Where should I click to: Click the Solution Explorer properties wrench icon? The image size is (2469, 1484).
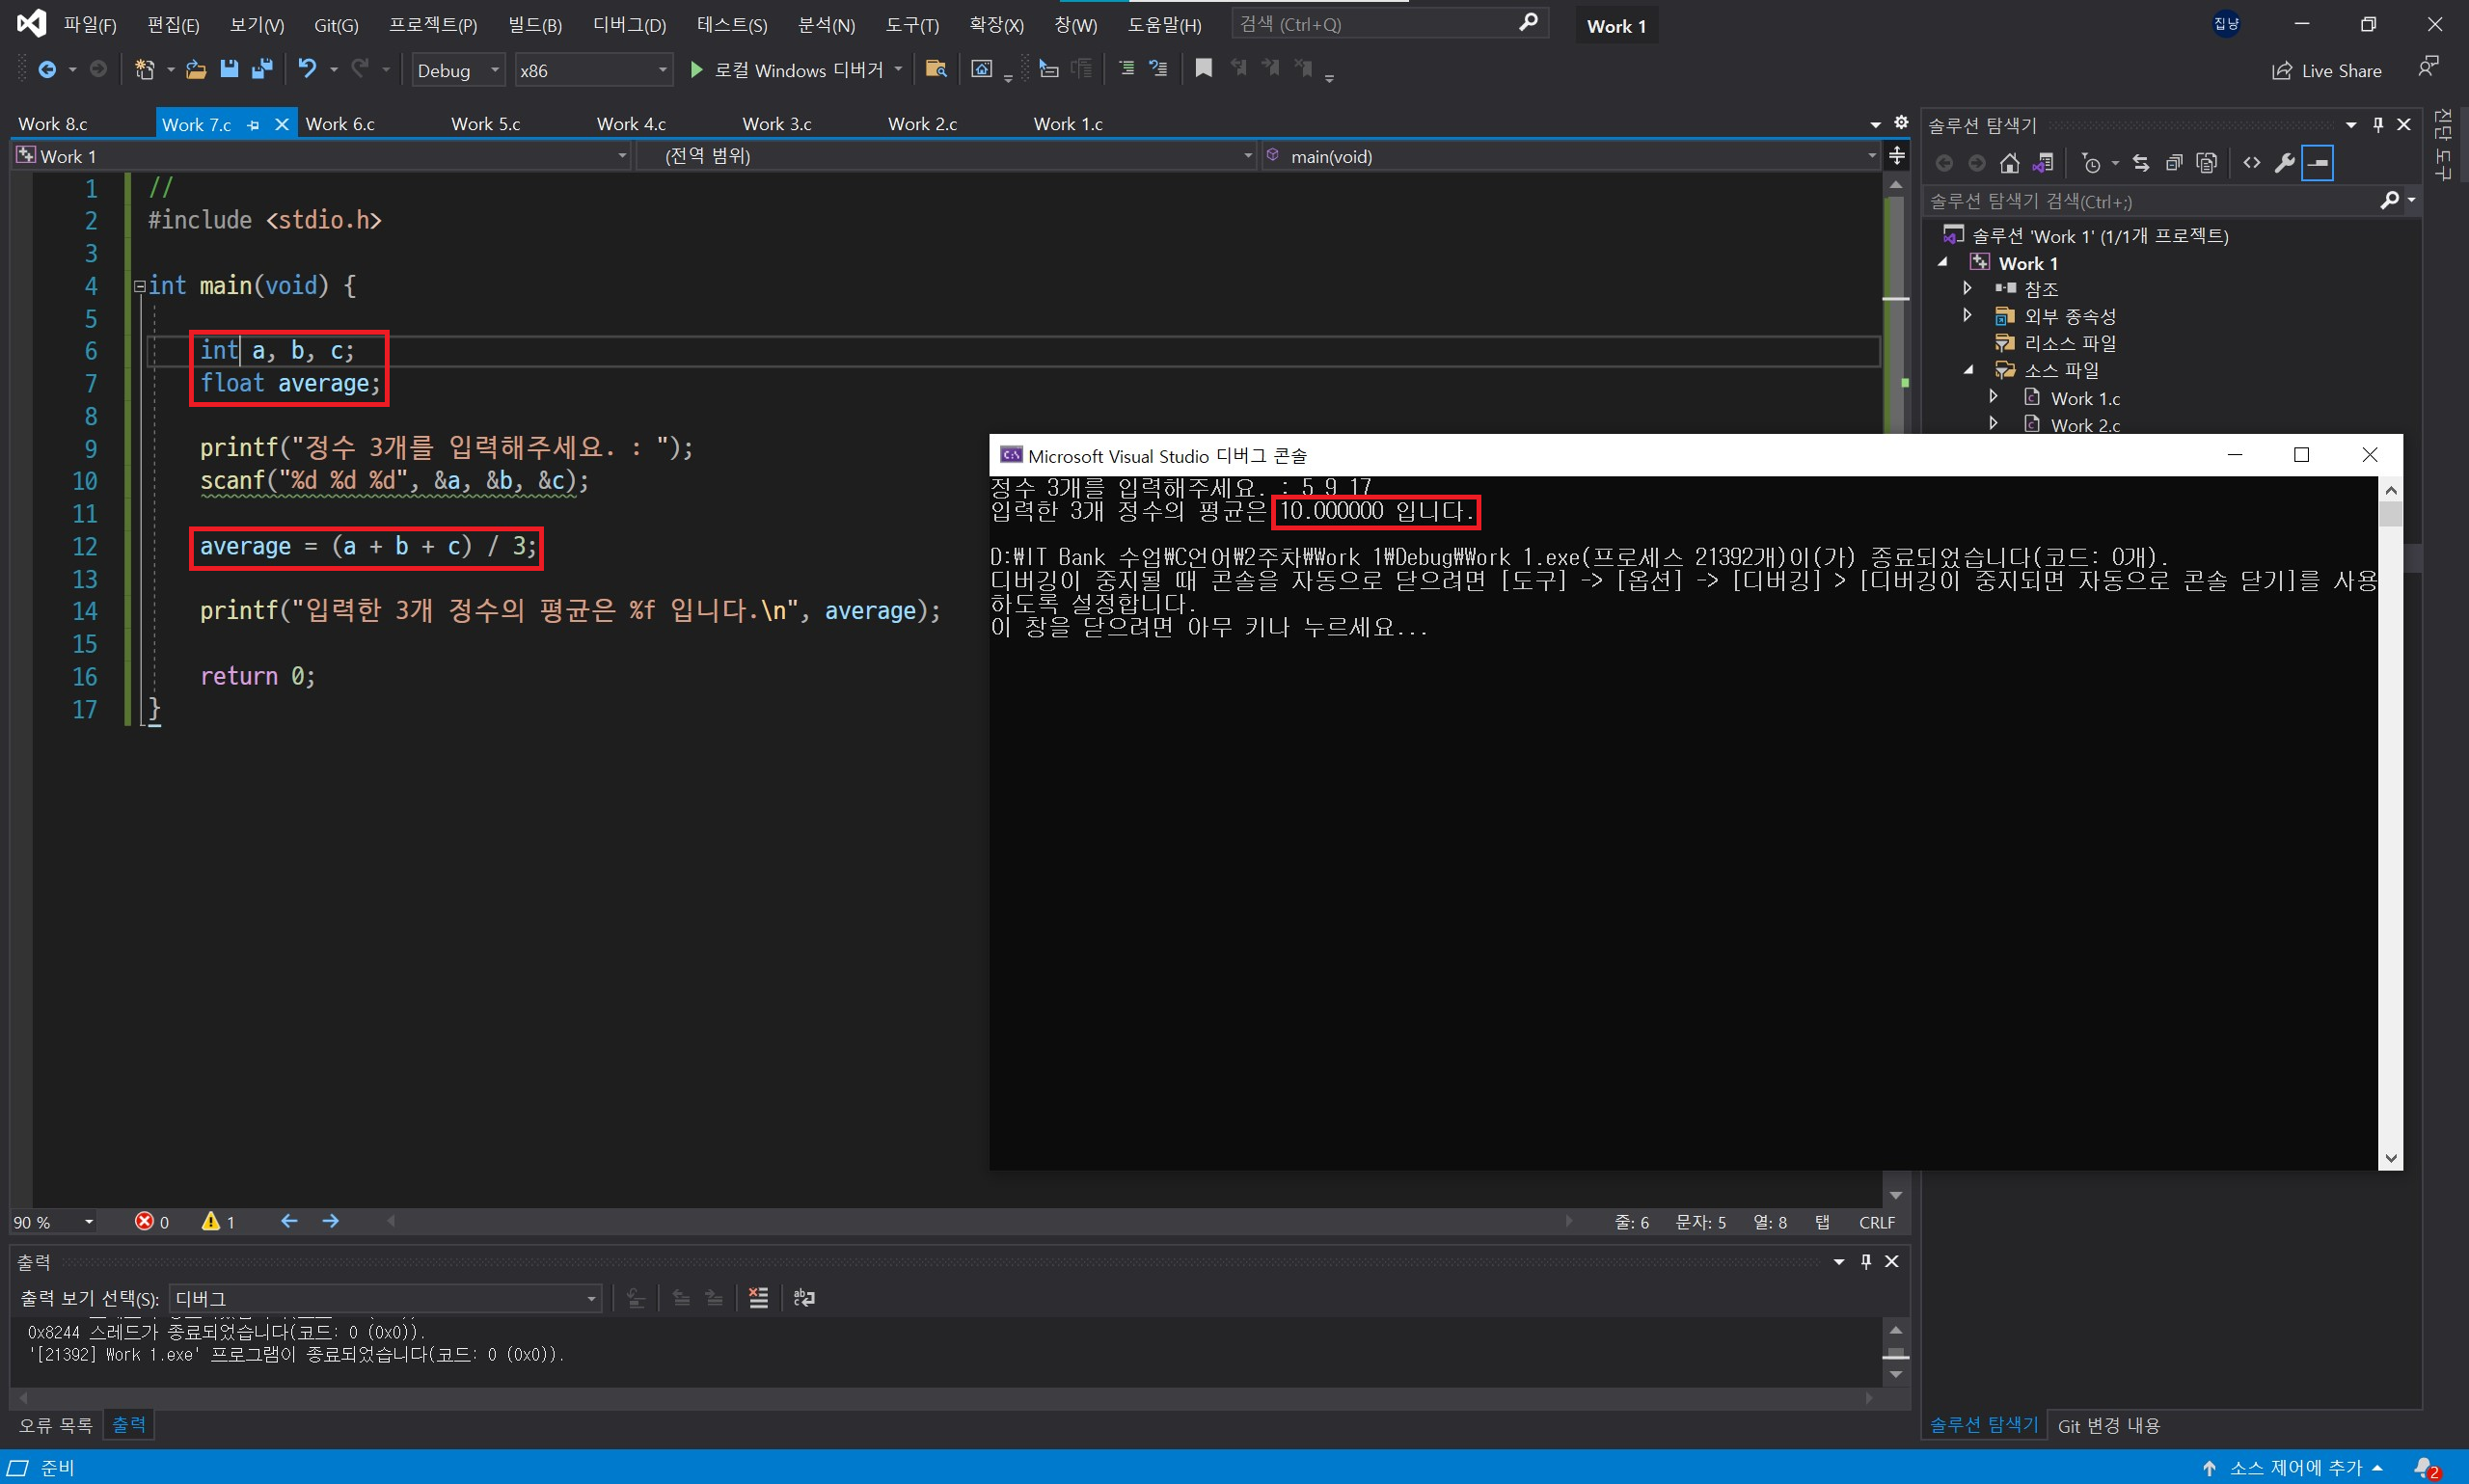(2284, 163)
